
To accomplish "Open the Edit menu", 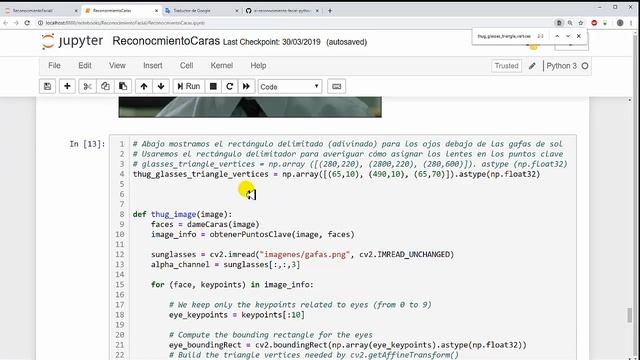I will [x=85, y=65].
